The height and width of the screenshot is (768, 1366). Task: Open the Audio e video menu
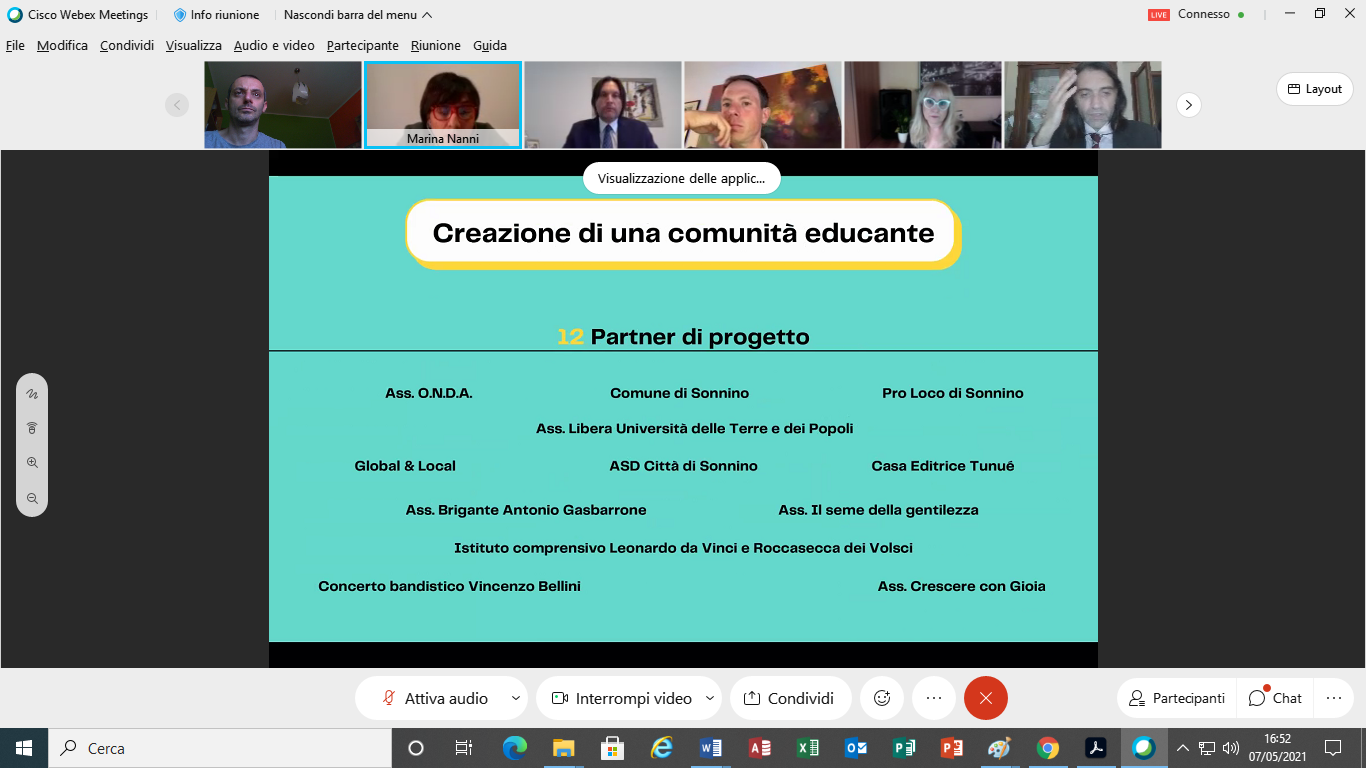coord(274,45)
